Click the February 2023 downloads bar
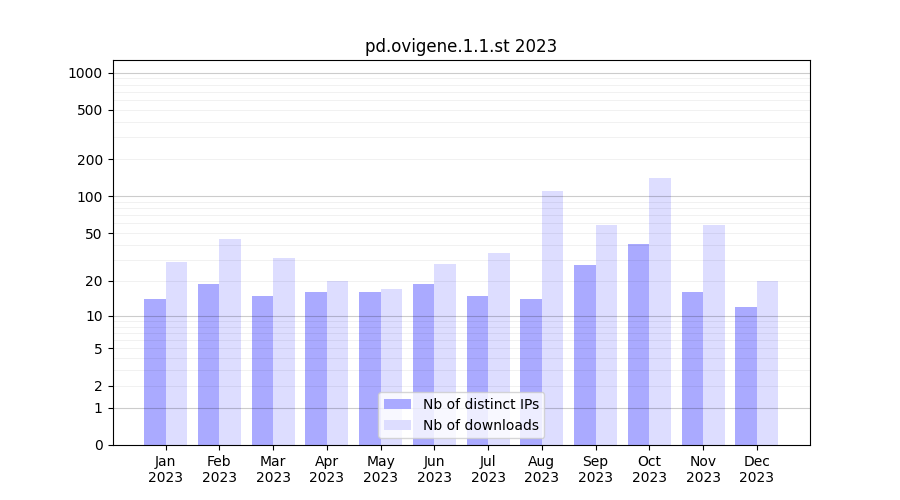 (230, 342)
